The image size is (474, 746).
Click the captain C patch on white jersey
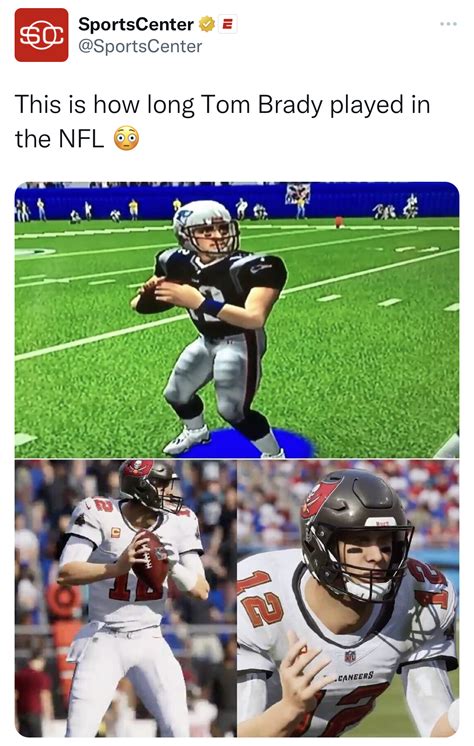coord(115,532)
